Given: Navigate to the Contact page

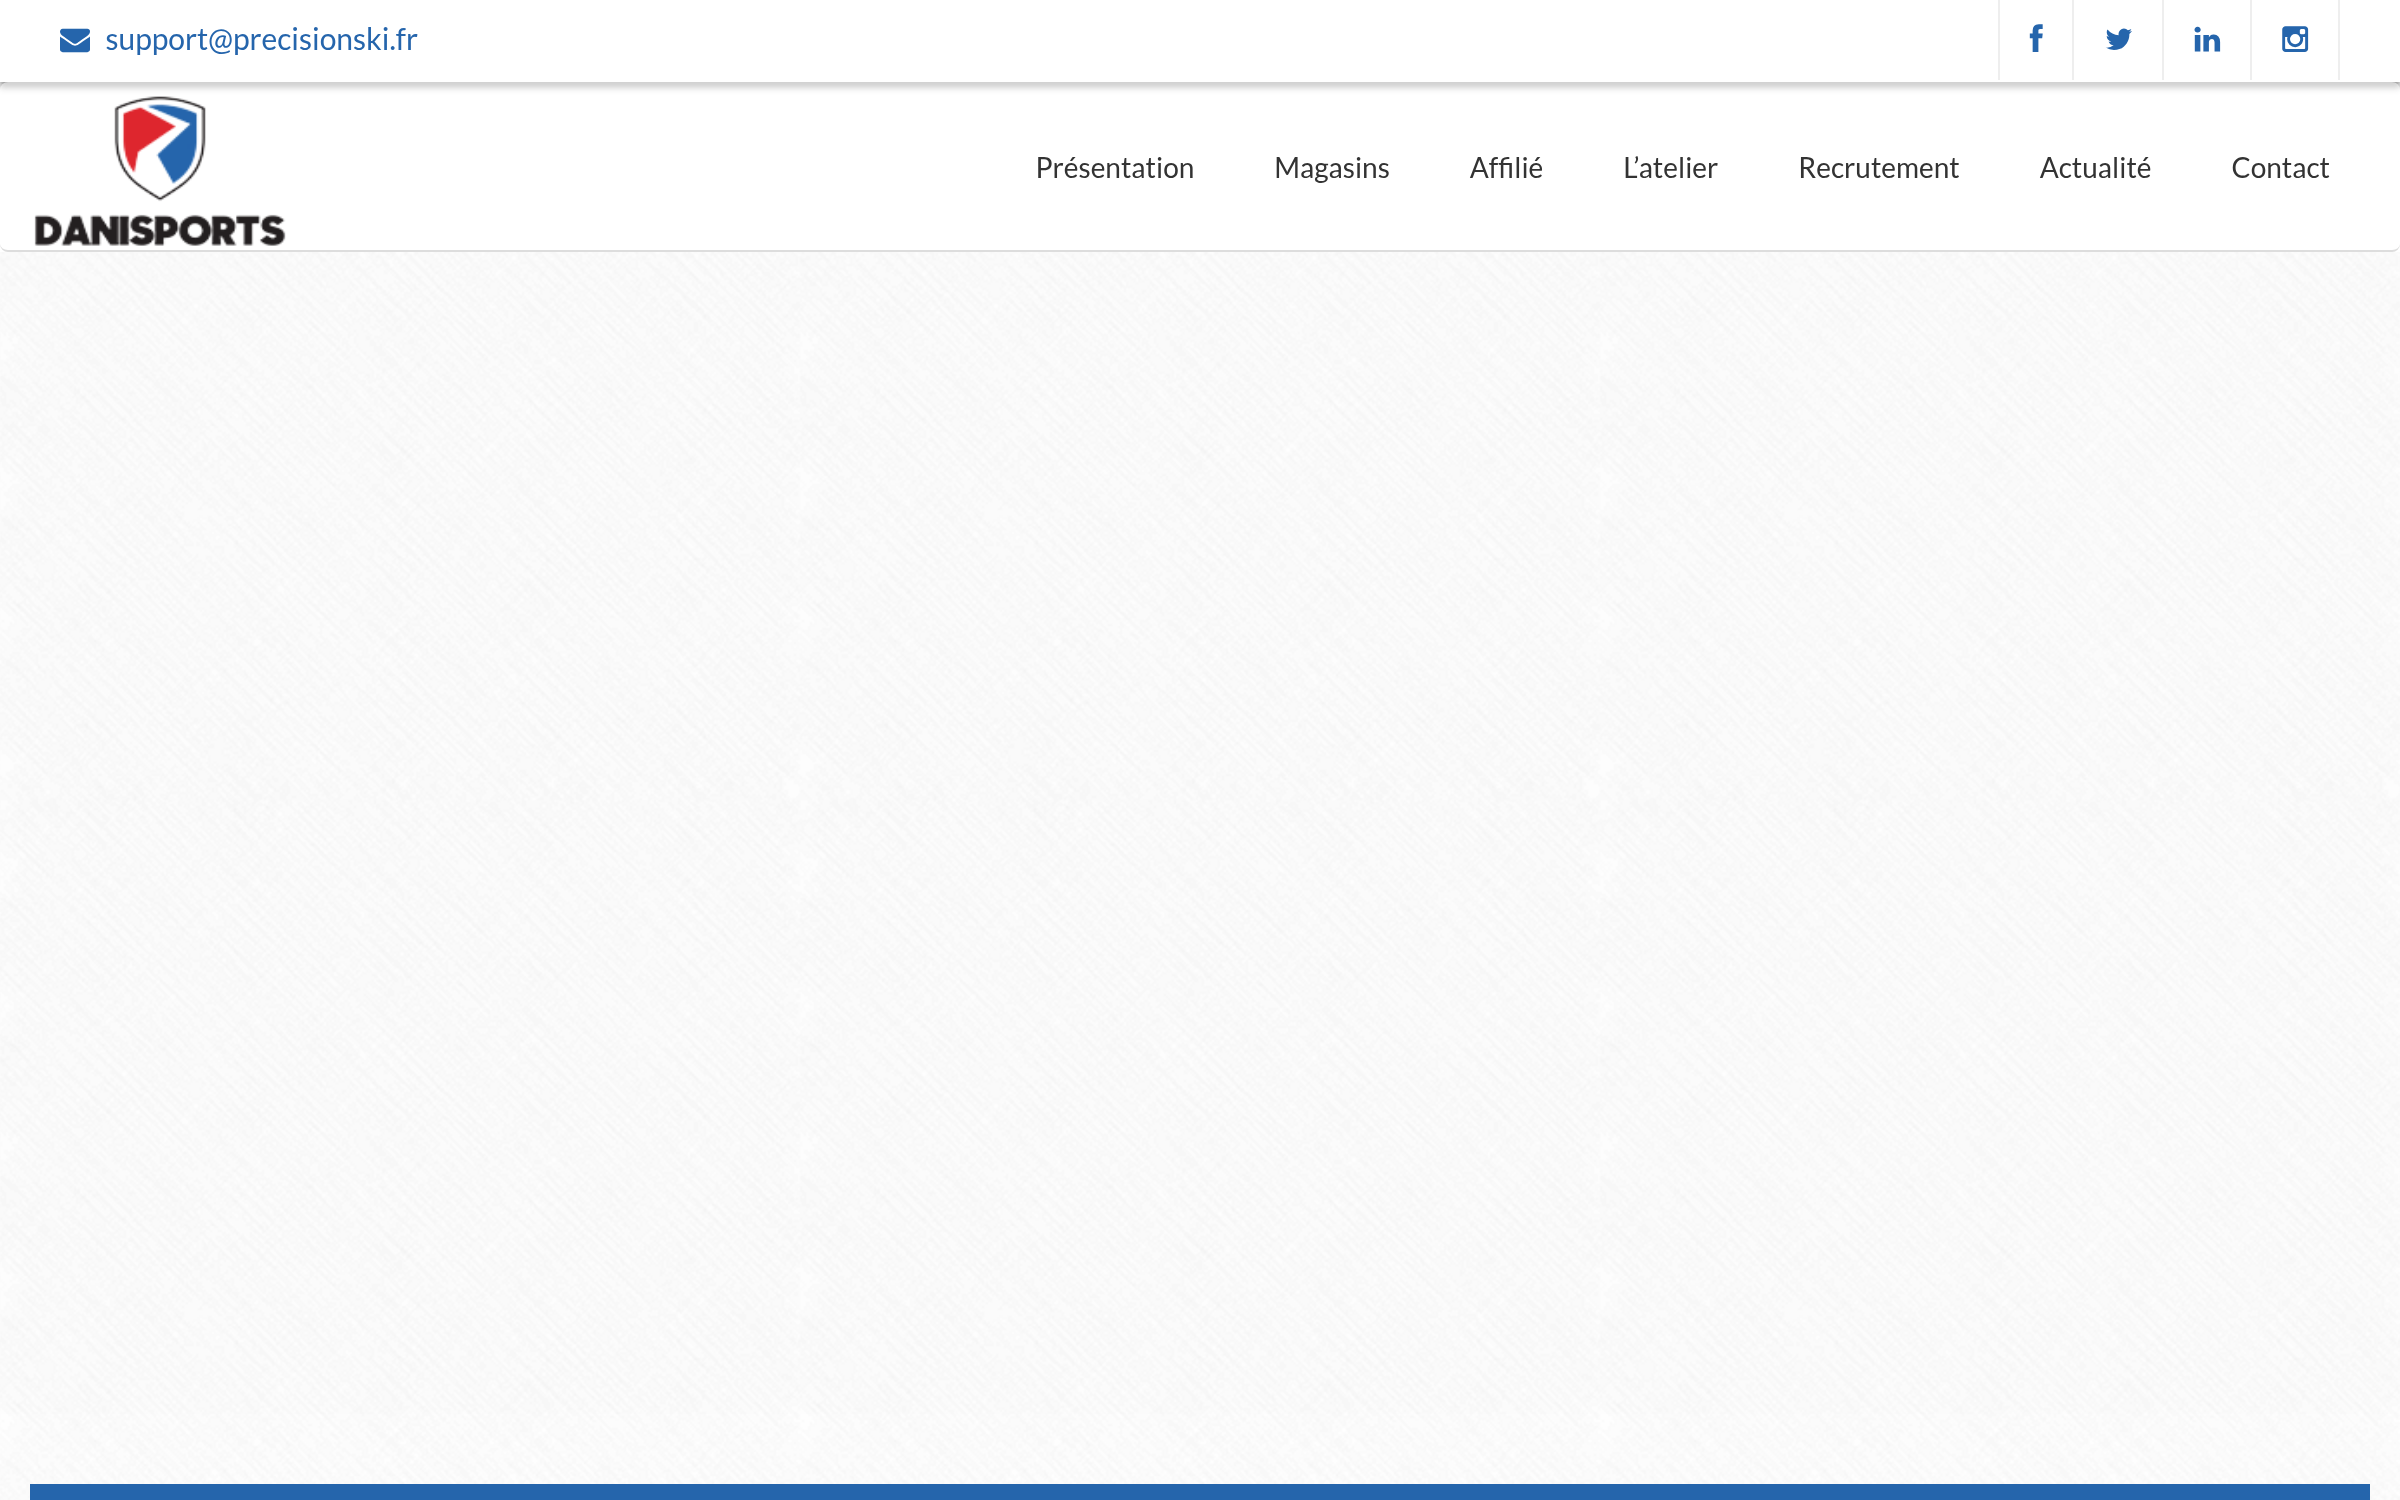Looking at the screenshot, I should tap(2280, 168).
